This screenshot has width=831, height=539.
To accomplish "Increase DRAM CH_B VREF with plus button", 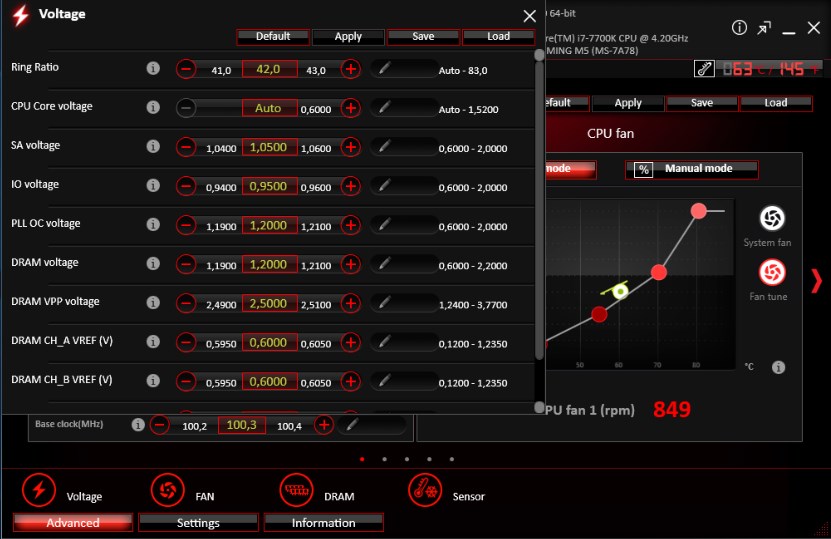I will 350,381.
